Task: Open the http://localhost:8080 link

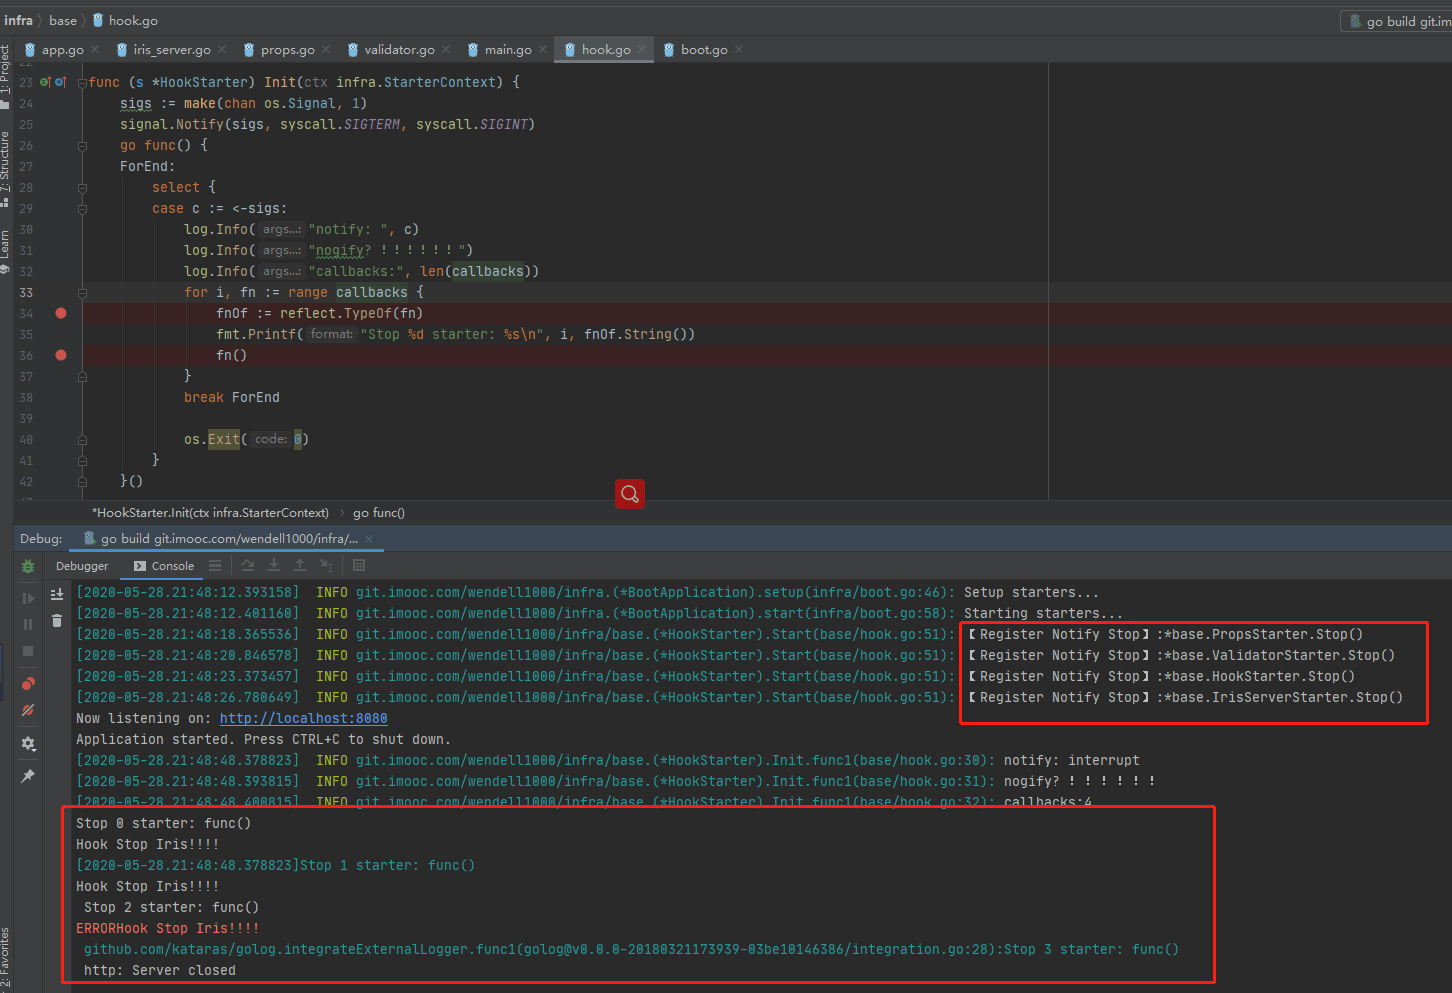Action: point(303,718)
